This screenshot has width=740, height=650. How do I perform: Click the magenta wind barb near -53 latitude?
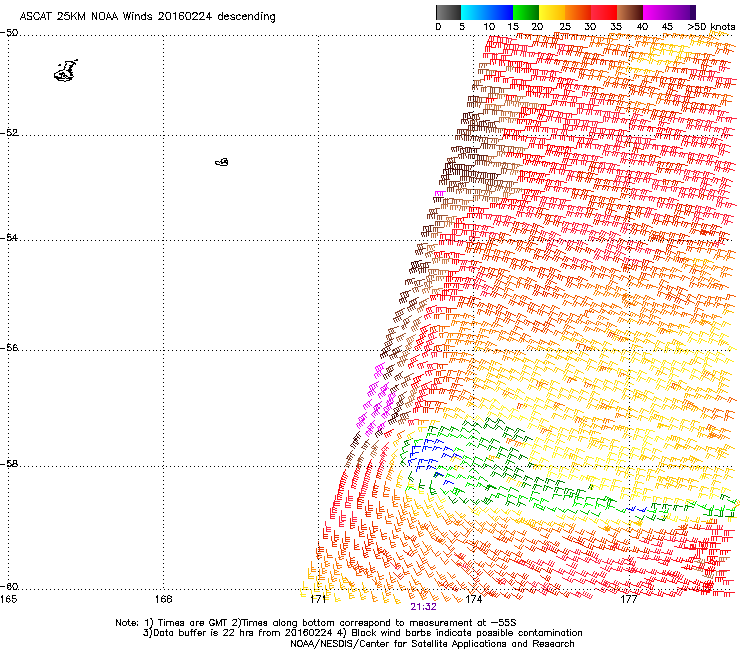click(x=439, y=194)
